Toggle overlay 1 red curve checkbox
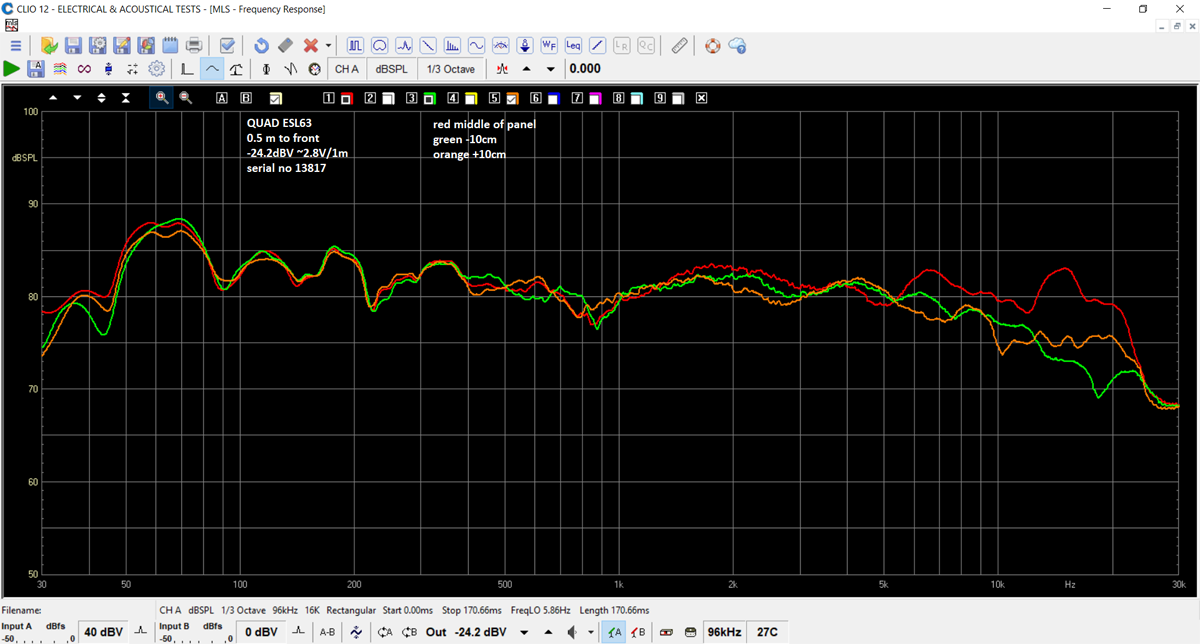The image size is (1200, 644). pos(346,98)
